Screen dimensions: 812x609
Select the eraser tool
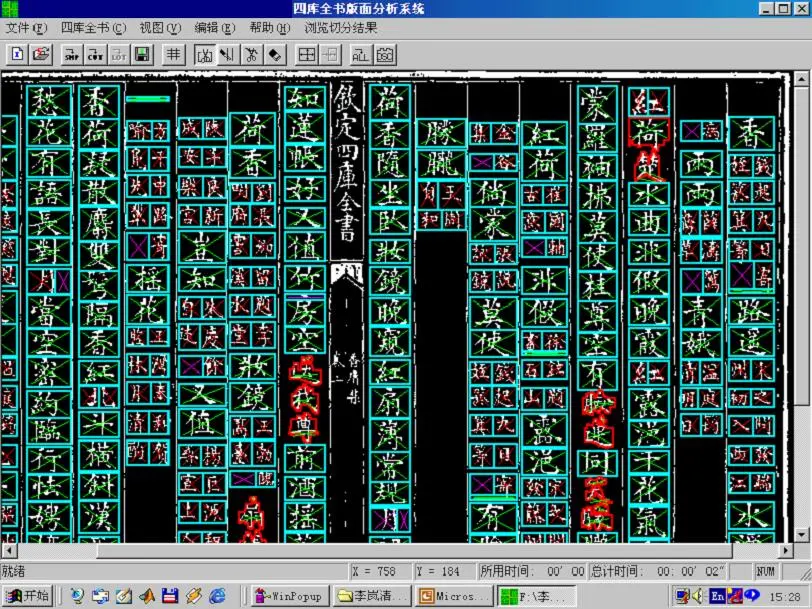coord(274,54)
